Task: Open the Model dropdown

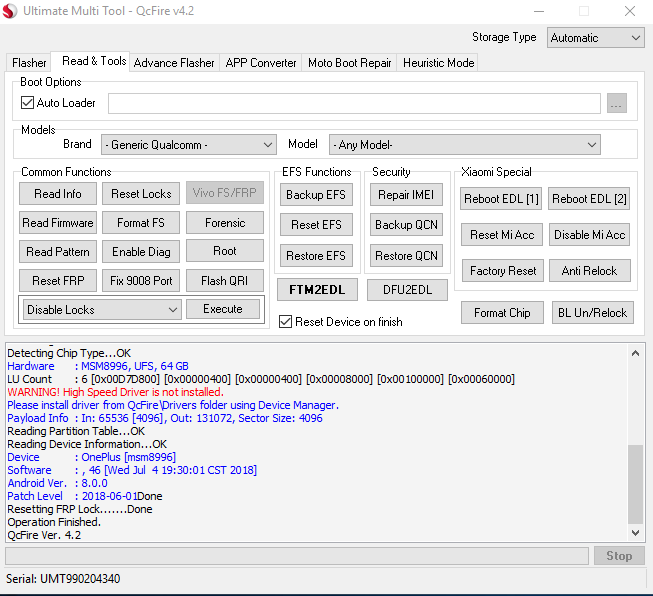Action: point(464,145)
